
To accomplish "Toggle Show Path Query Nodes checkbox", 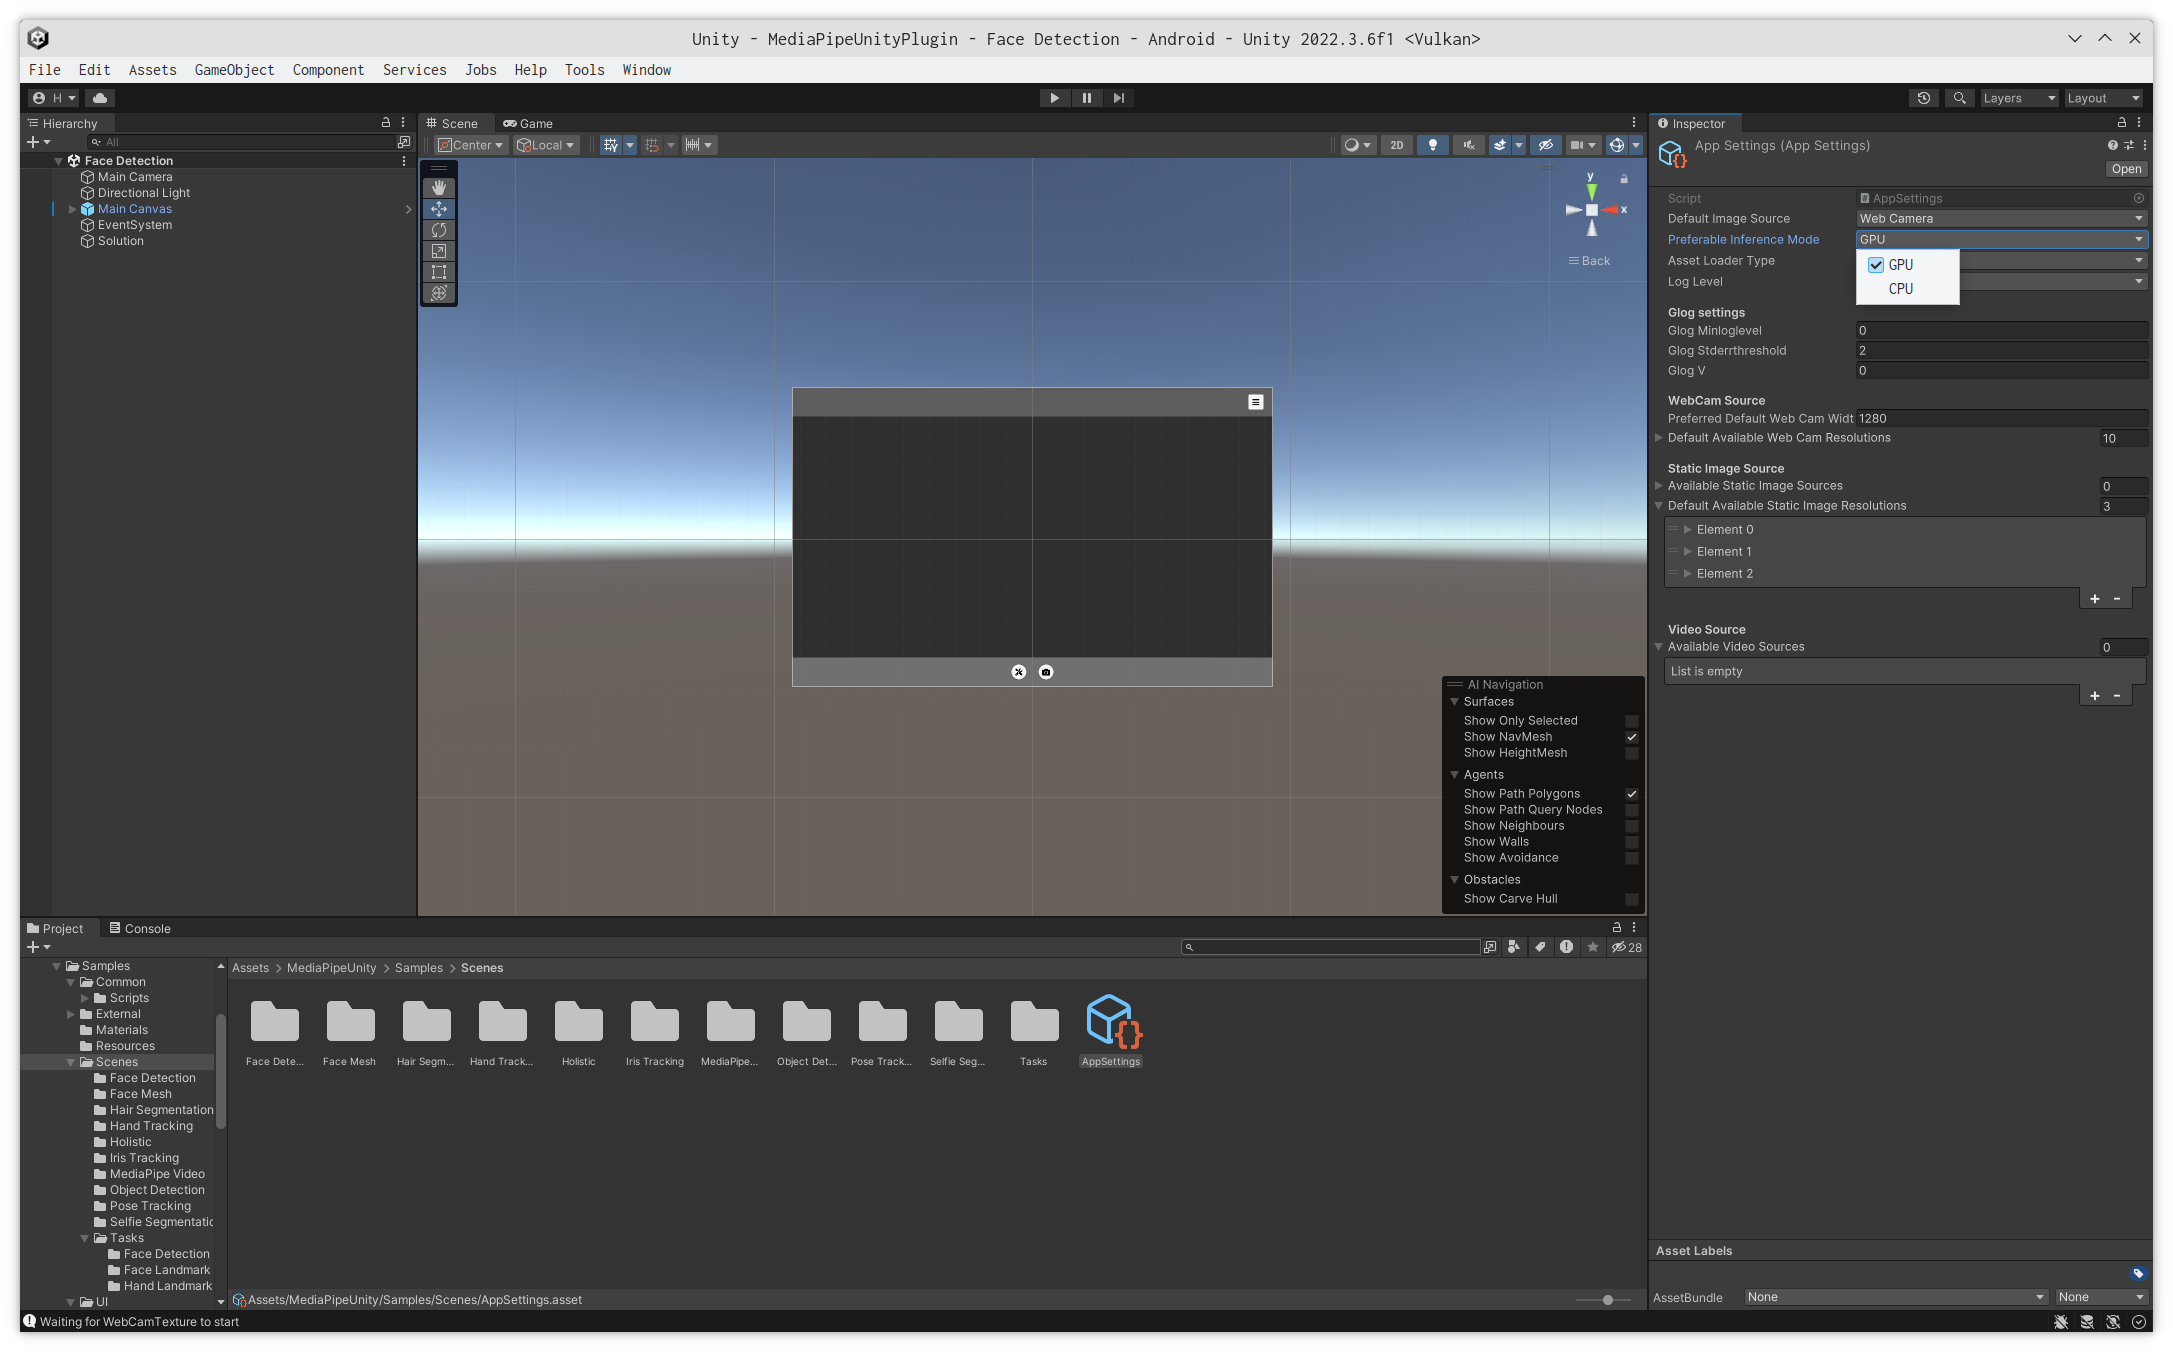I will (x=1631, y=810).
